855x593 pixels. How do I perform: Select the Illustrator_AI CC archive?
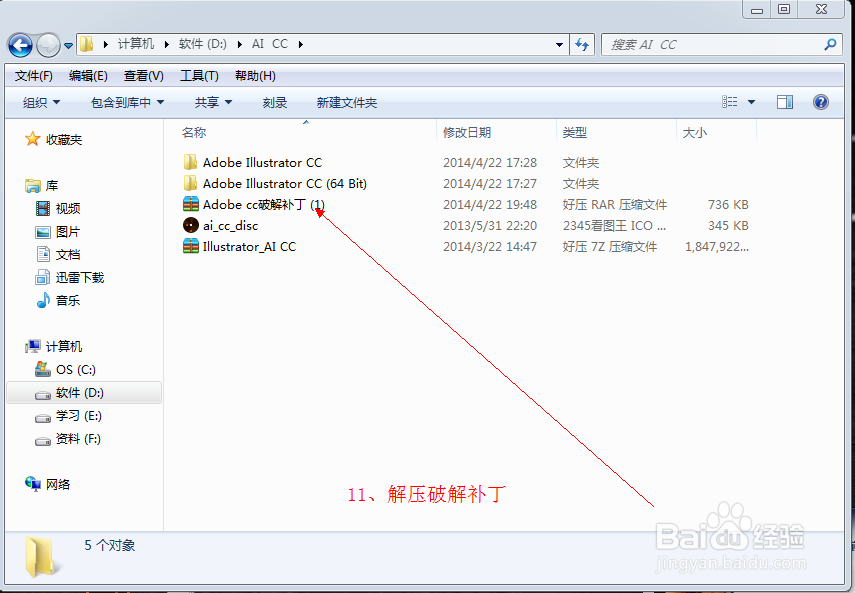pos(249,247)
